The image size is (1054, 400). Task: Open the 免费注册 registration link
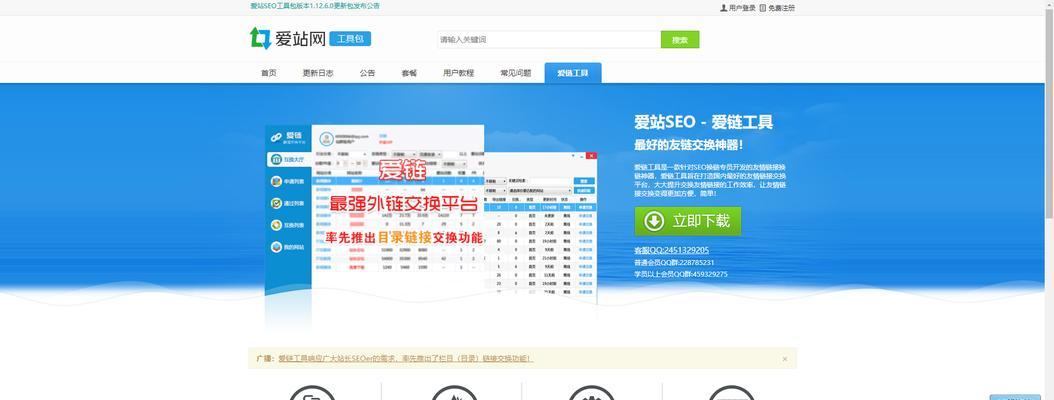(776, 8)
